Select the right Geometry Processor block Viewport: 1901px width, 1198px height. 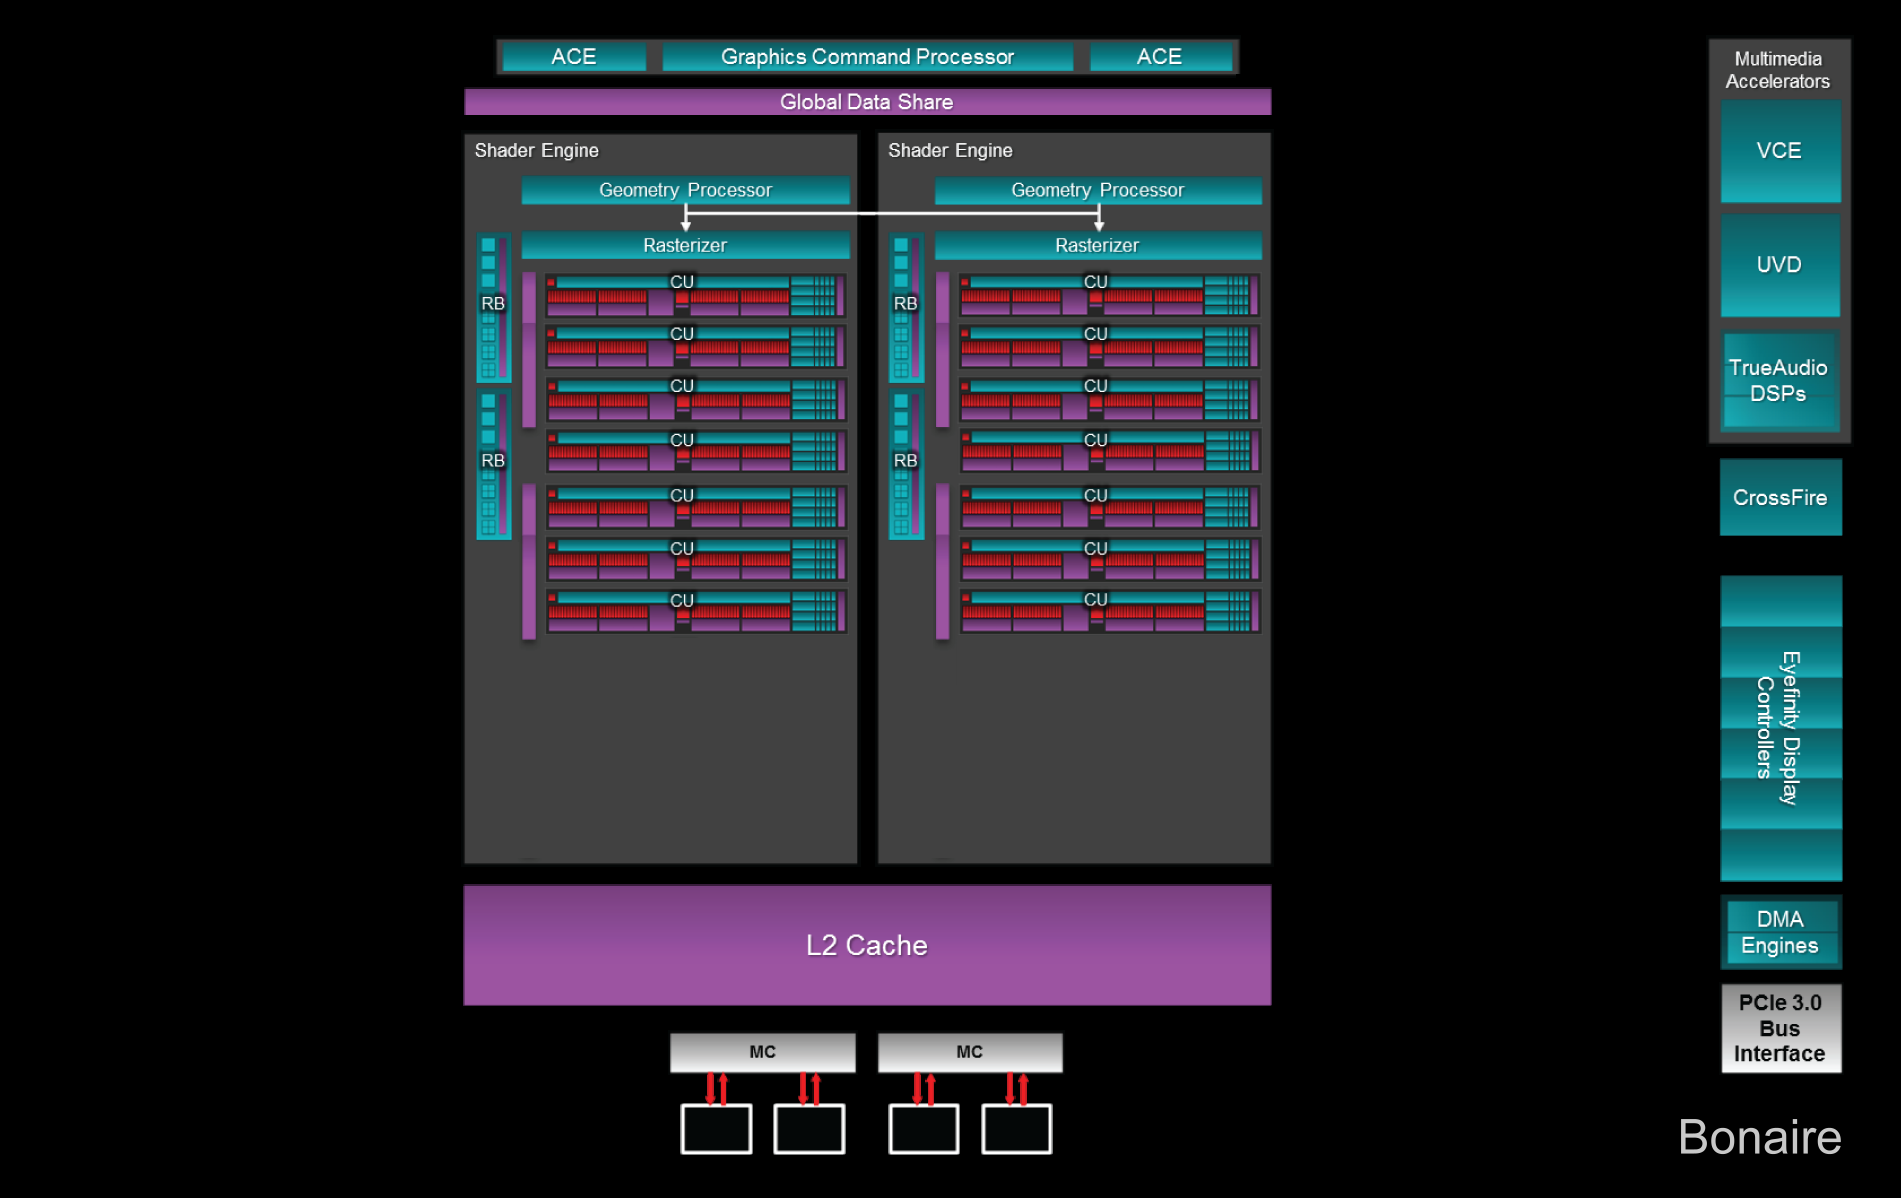1098,190
